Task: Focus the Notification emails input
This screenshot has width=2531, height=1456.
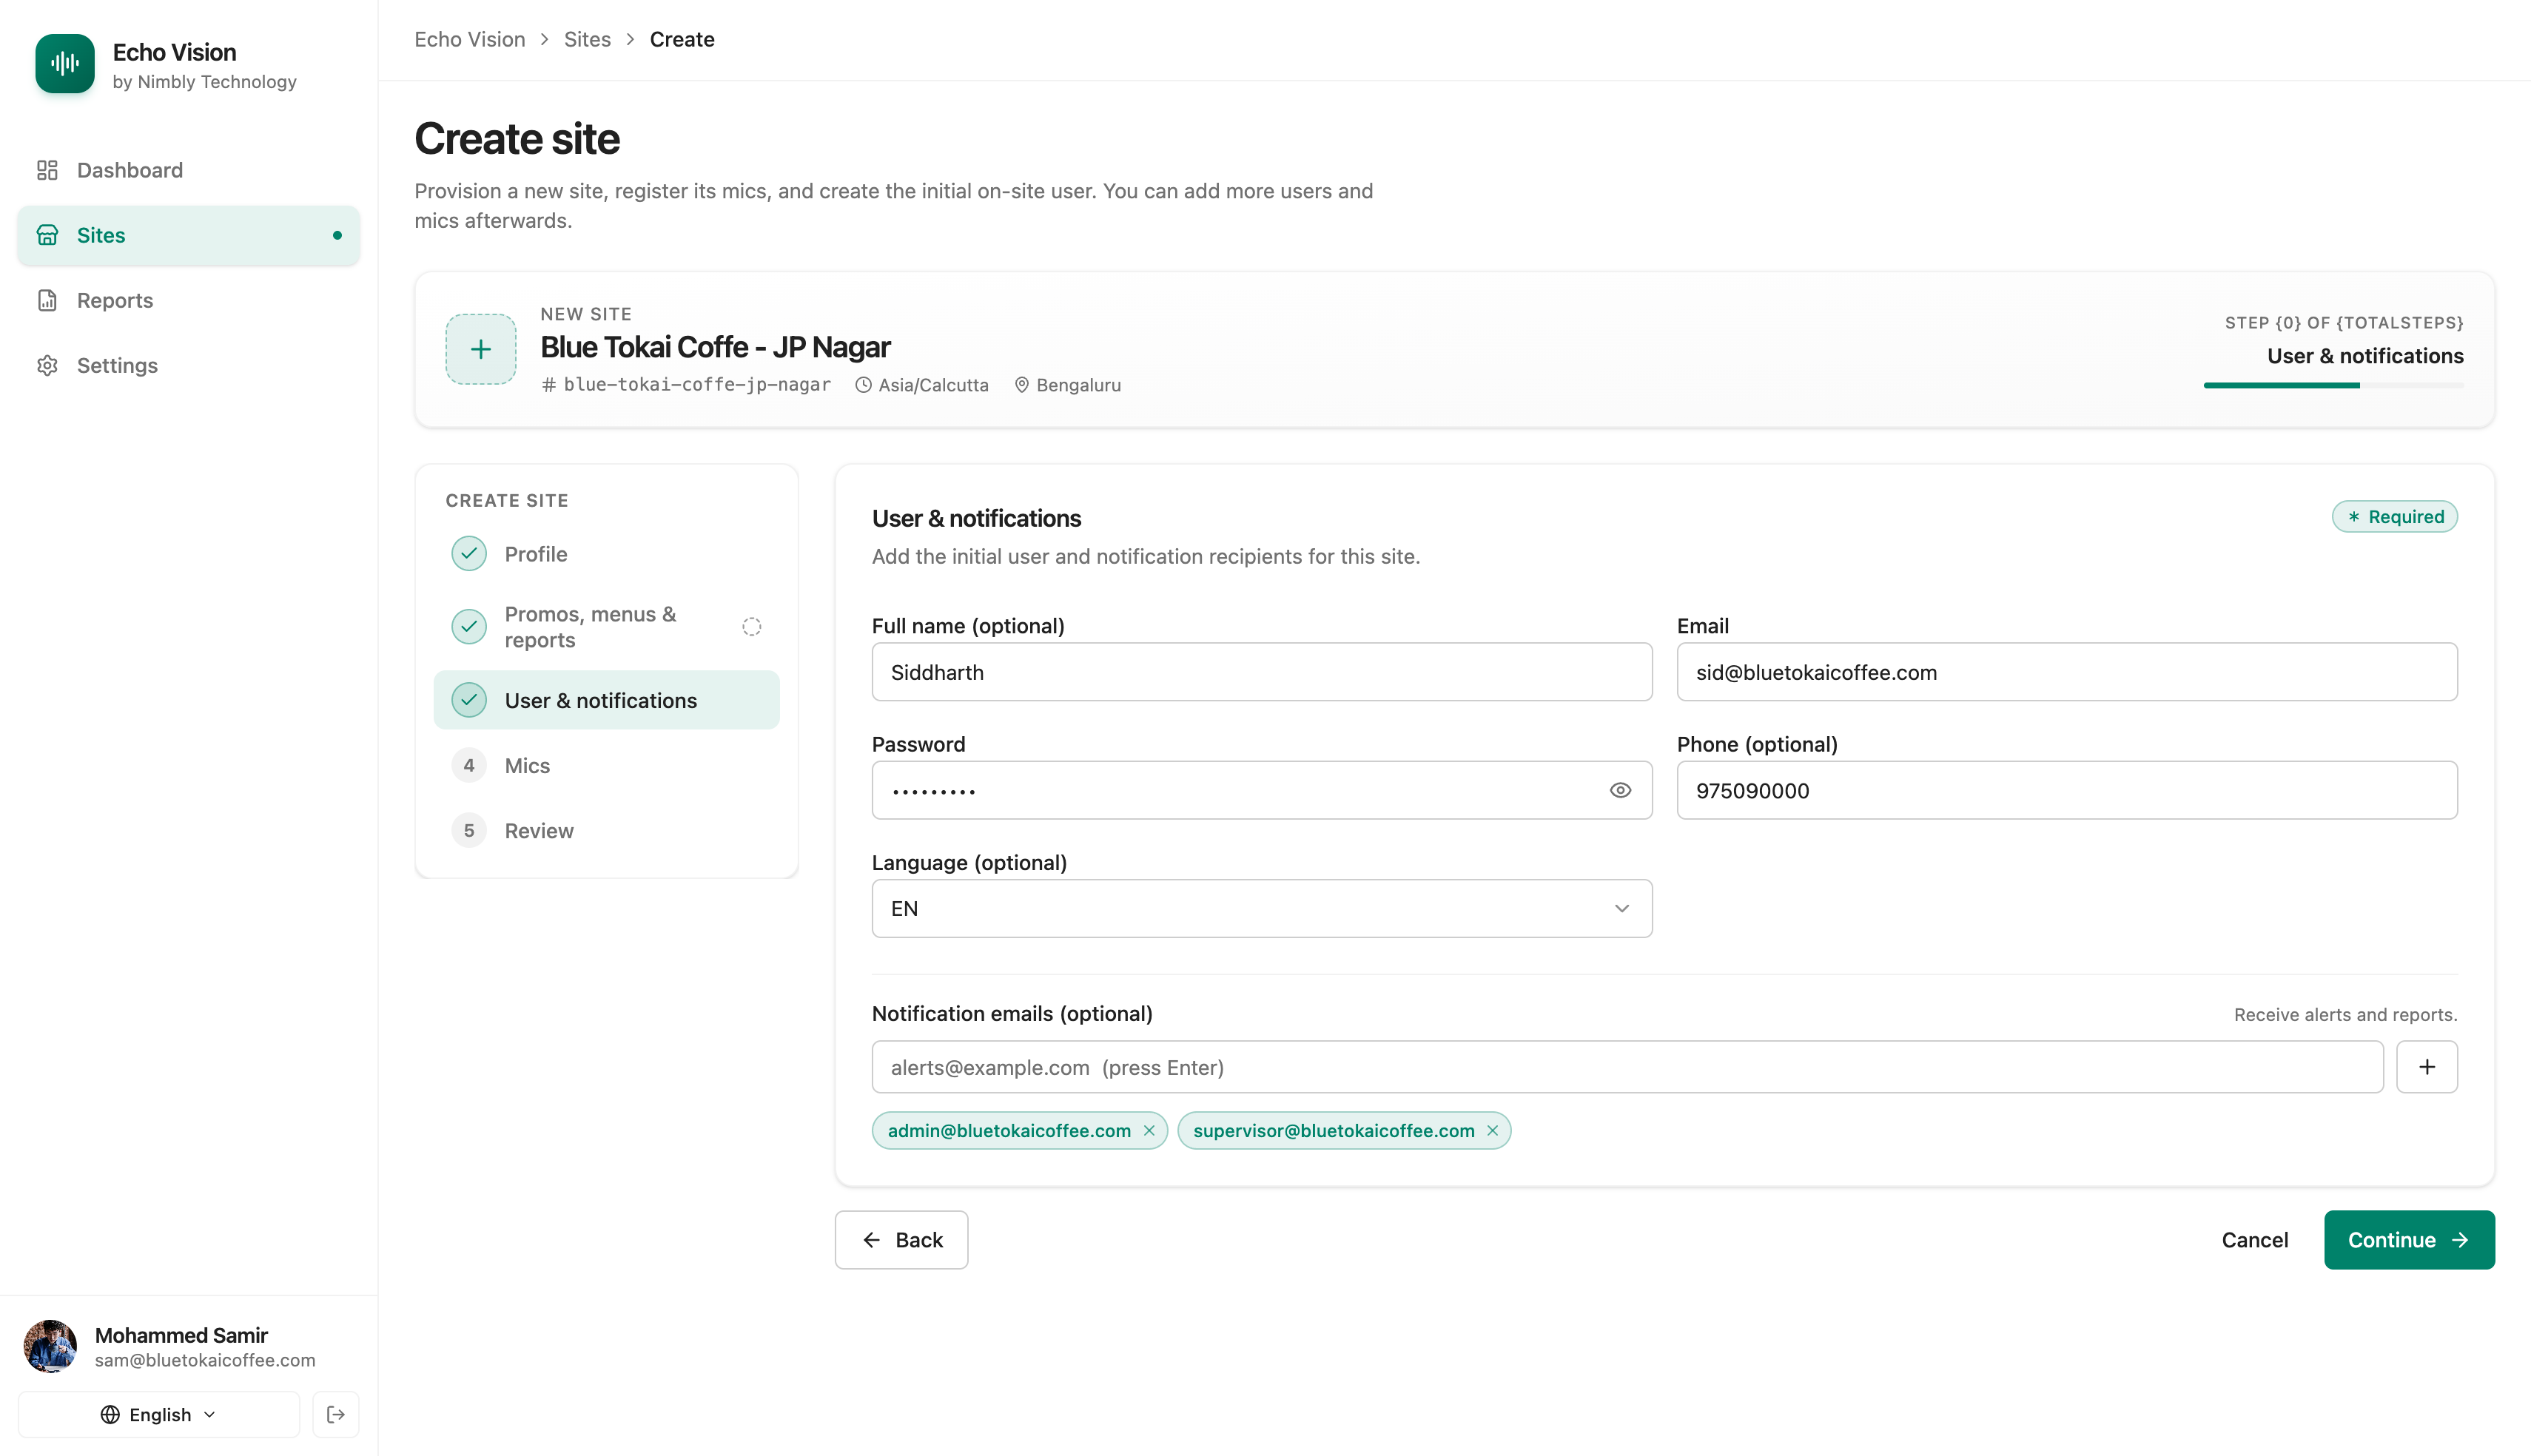Action: [1628, 1067]
